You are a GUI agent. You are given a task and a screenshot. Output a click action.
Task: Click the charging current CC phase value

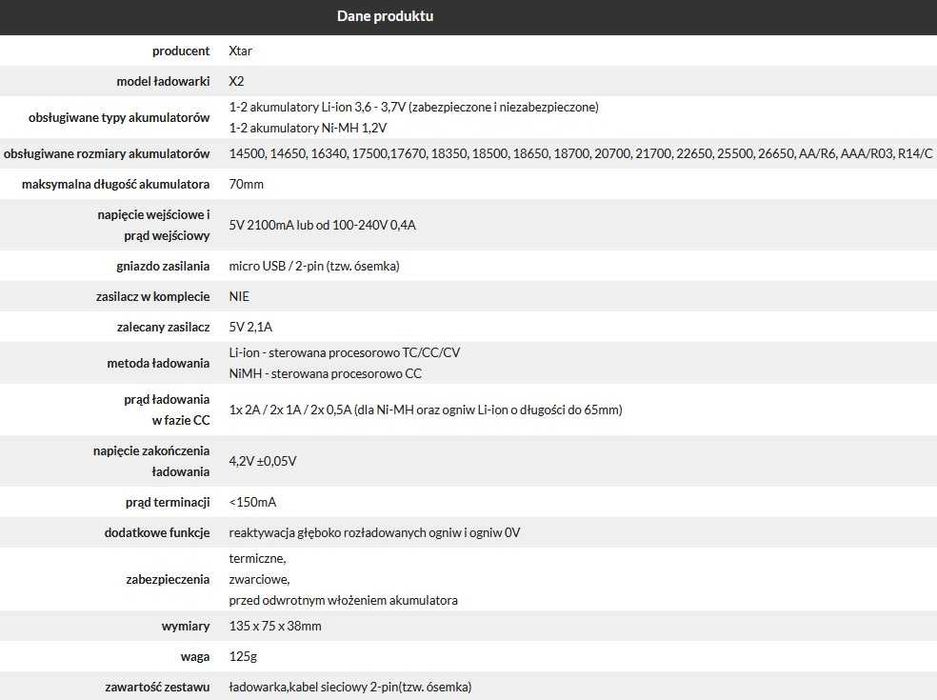coord(425,410)
